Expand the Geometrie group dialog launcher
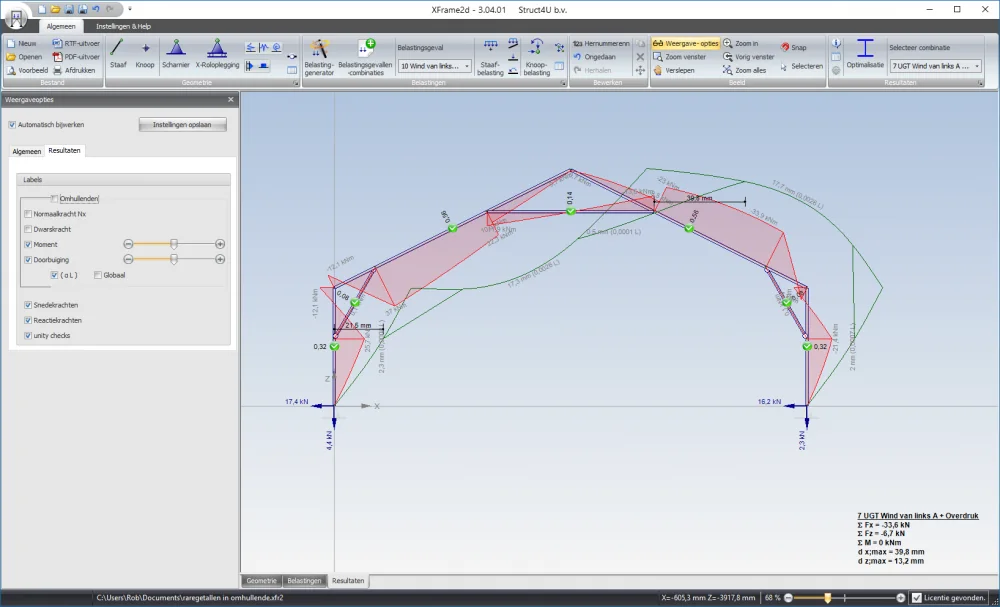 pos(295,84)
